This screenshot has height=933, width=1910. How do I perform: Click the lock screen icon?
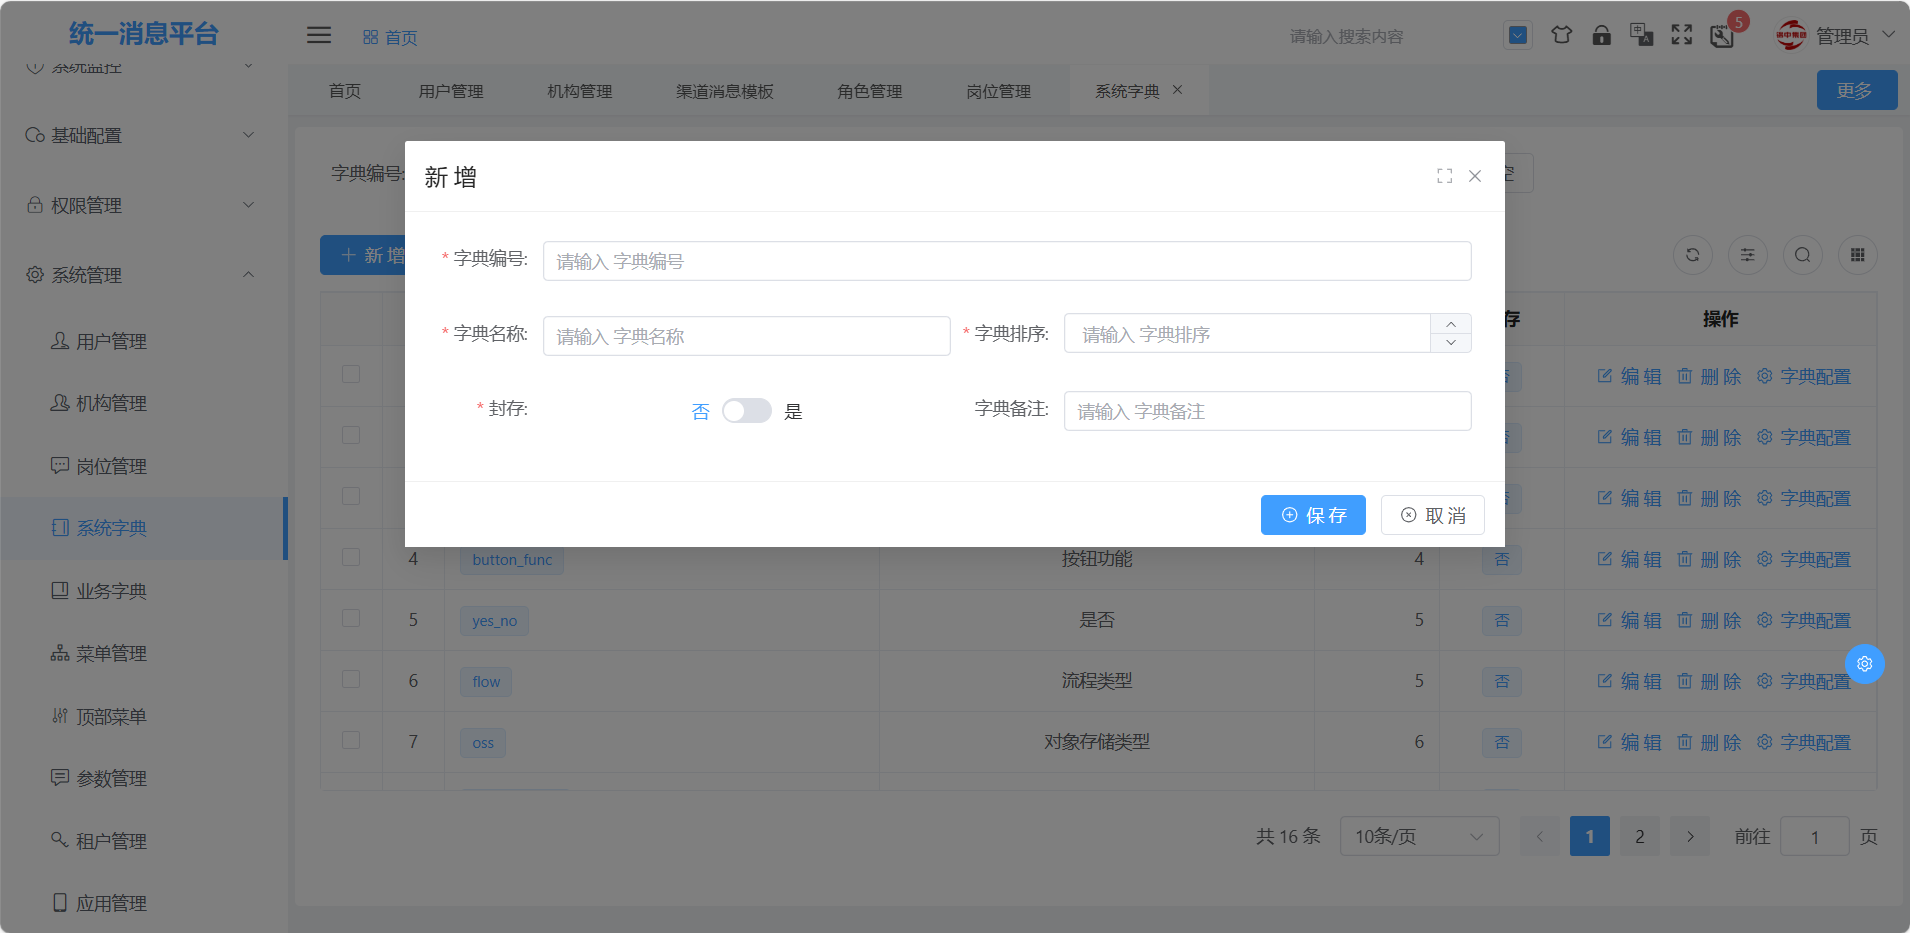tap(1601, 35)
